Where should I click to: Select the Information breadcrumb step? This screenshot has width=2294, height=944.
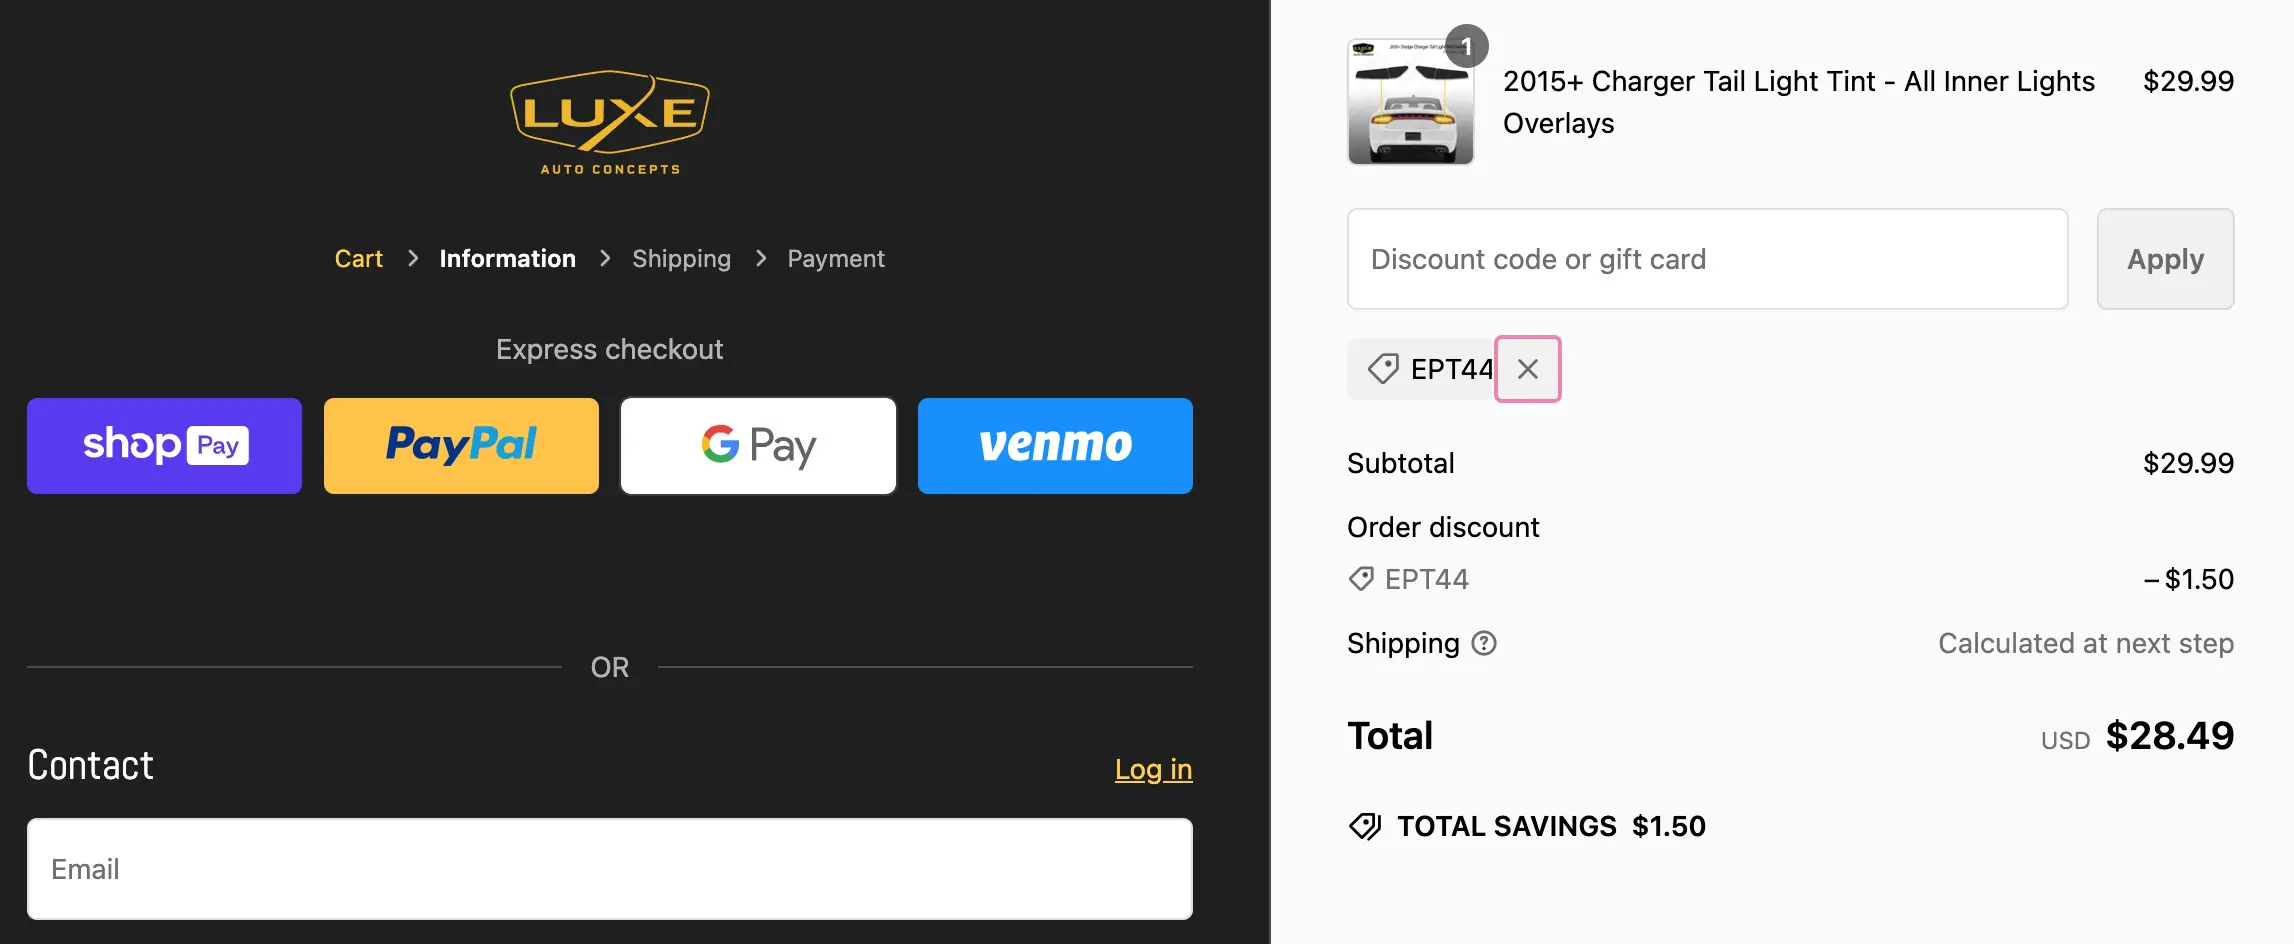[507, 259]
